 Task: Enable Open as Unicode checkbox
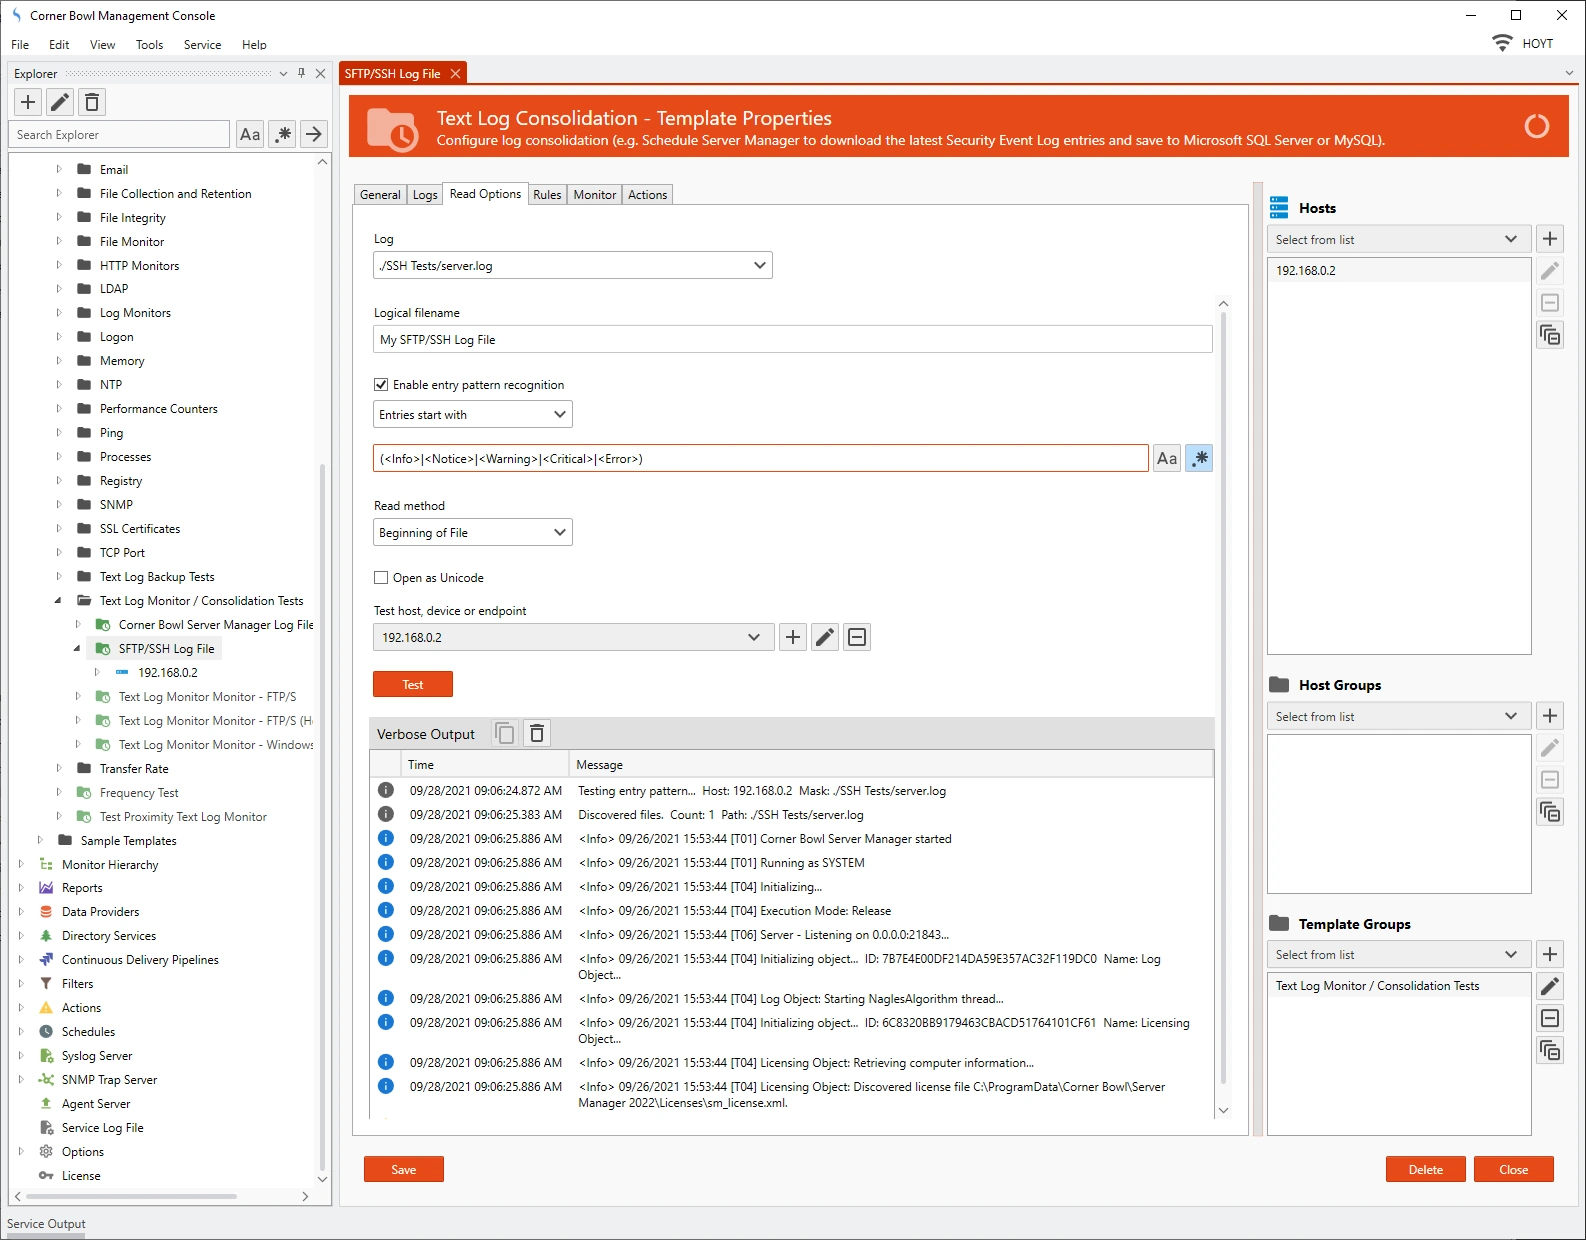381,578
